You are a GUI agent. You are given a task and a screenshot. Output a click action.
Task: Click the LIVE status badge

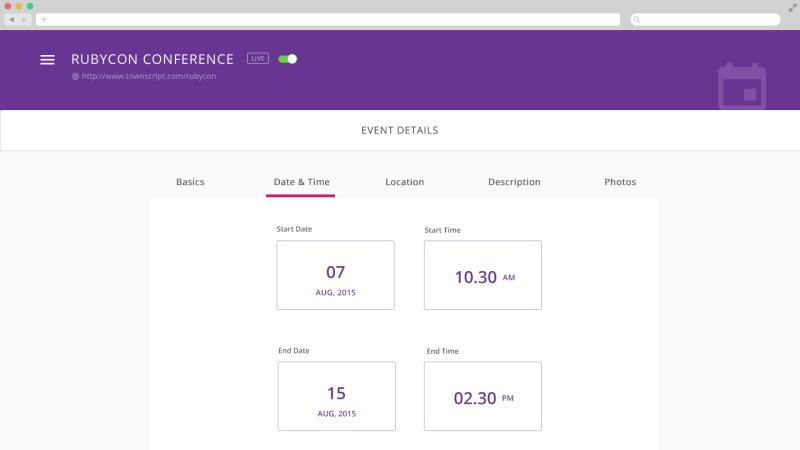tap(258, 59)
